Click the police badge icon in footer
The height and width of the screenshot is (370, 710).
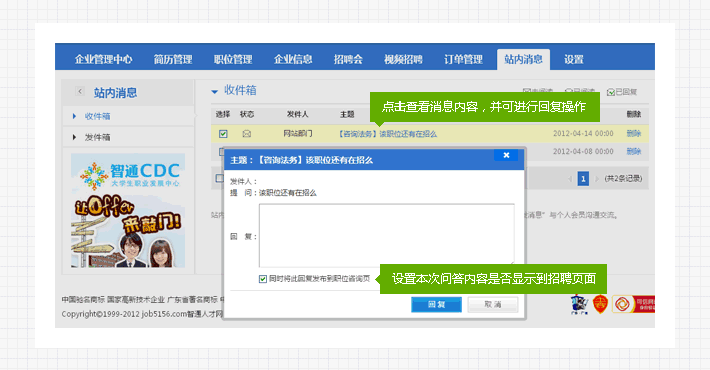coord(579,304)
